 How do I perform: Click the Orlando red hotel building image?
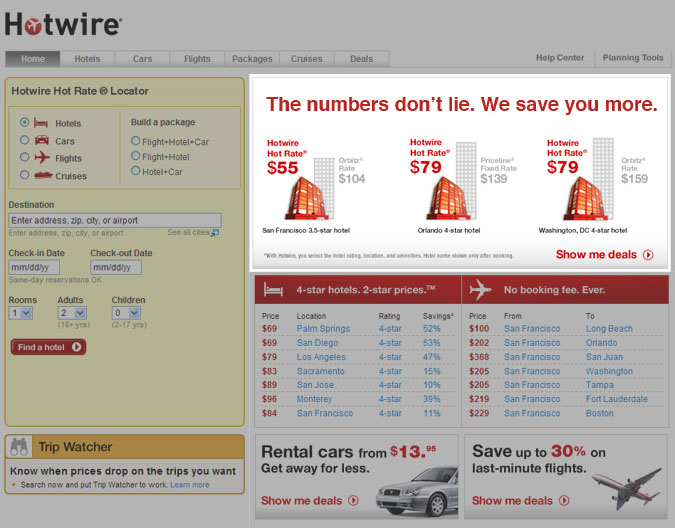[448, 198]
